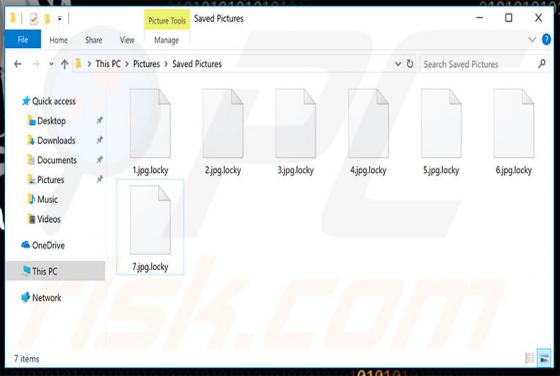The image size is (560, 376).
Task: Open the recent locations dropdown arrow
Action: point(51,64)
